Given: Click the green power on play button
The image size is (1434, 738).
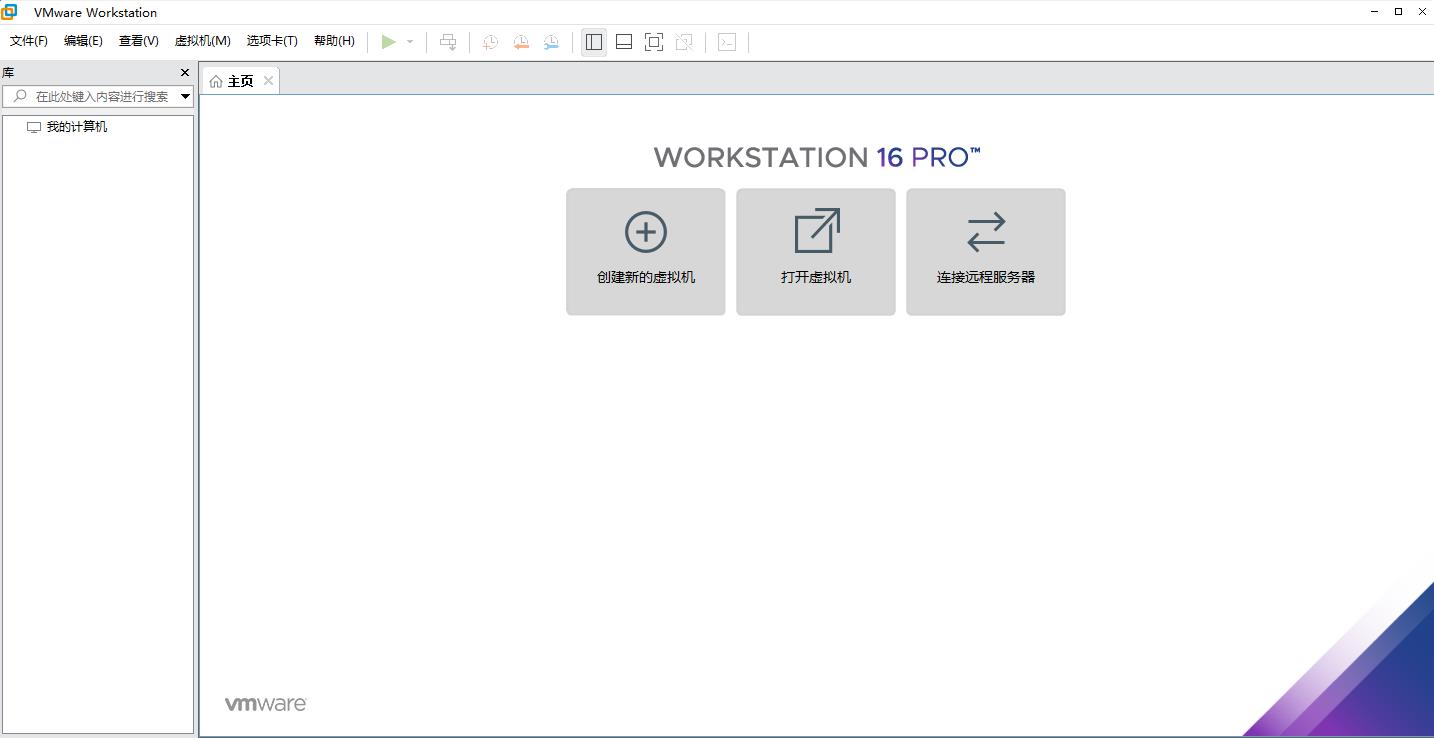Looking at the screenshot, I should (389, 41).
